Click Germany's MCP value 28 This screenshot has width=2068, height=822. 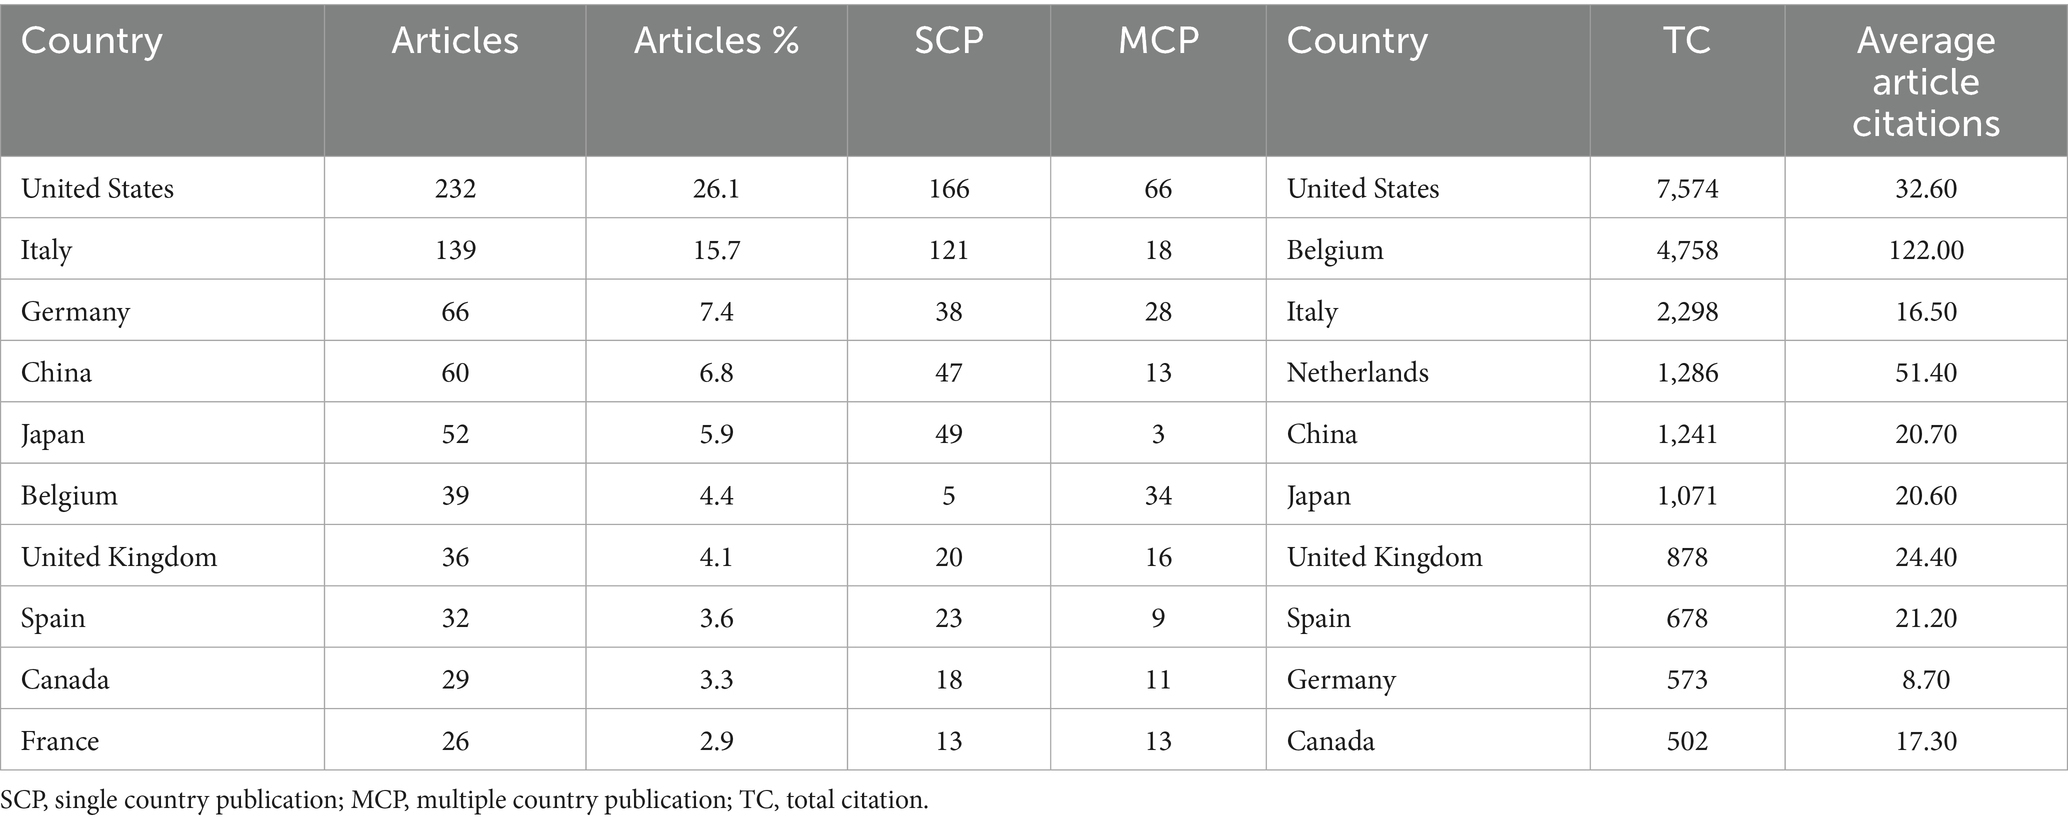tap(1158, 311)
